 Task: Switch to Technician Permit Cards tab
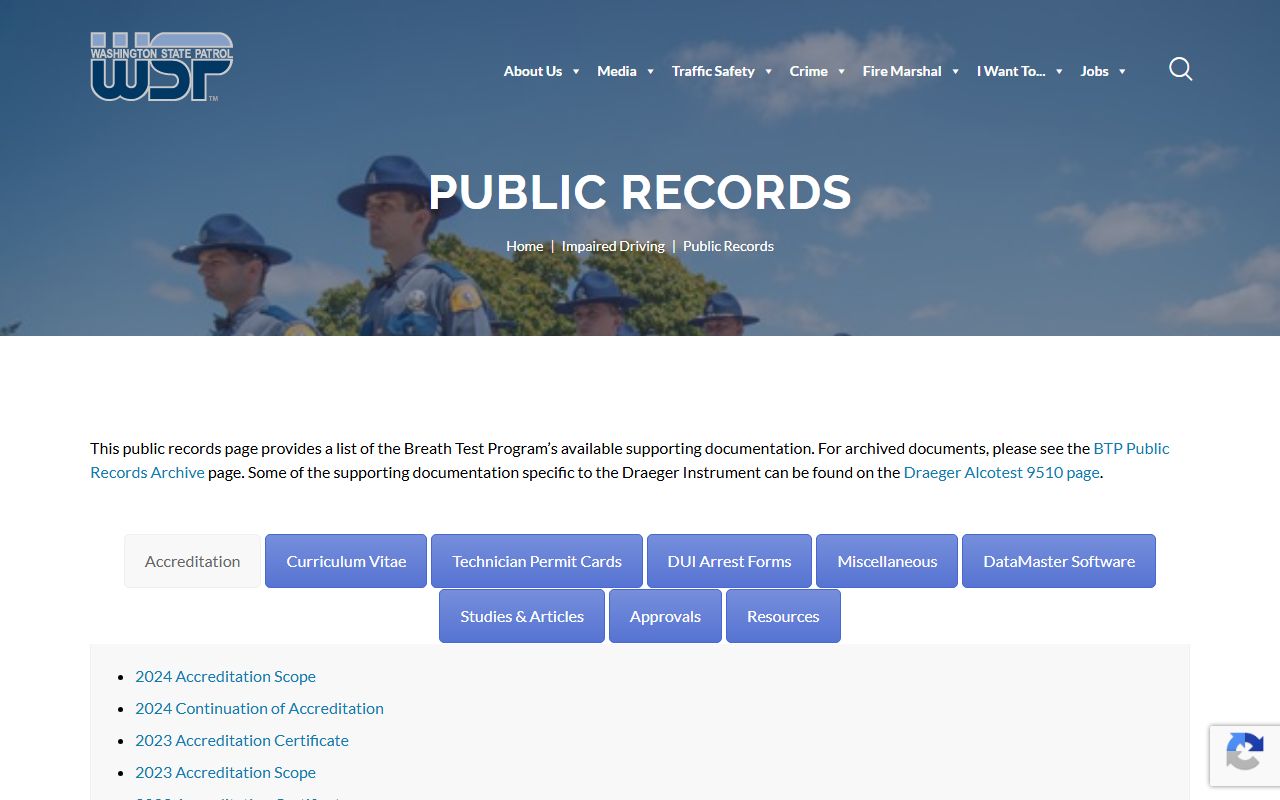pyautogui.click(x=537, y=561)
